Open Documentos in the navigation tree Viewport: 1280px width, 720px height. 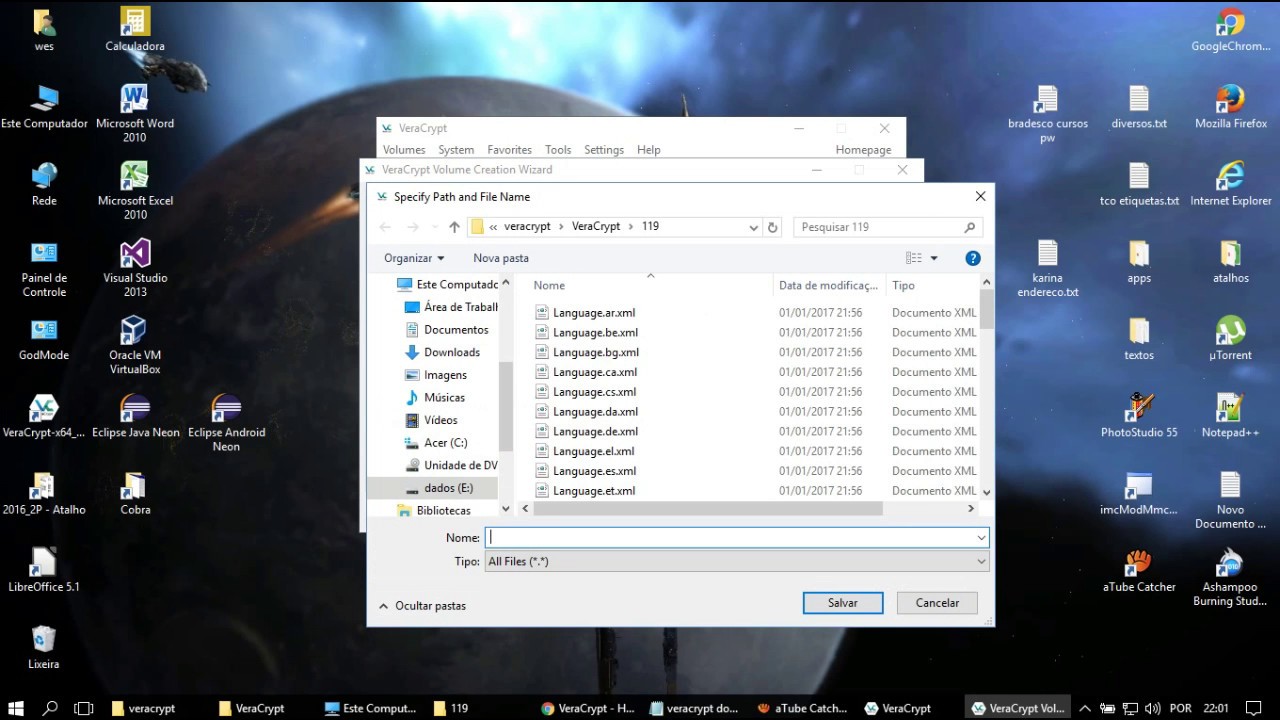point(446,330)
